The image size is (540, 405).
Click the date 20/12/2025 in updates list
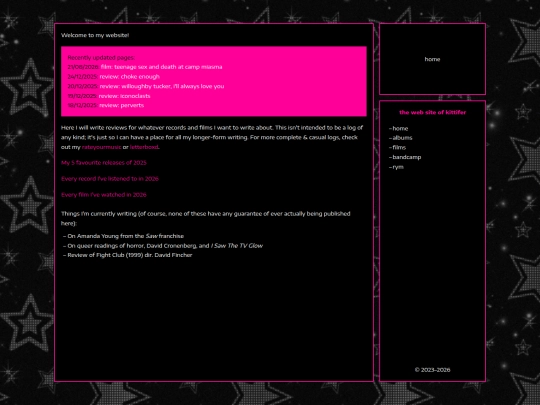[x=83, y=86]
